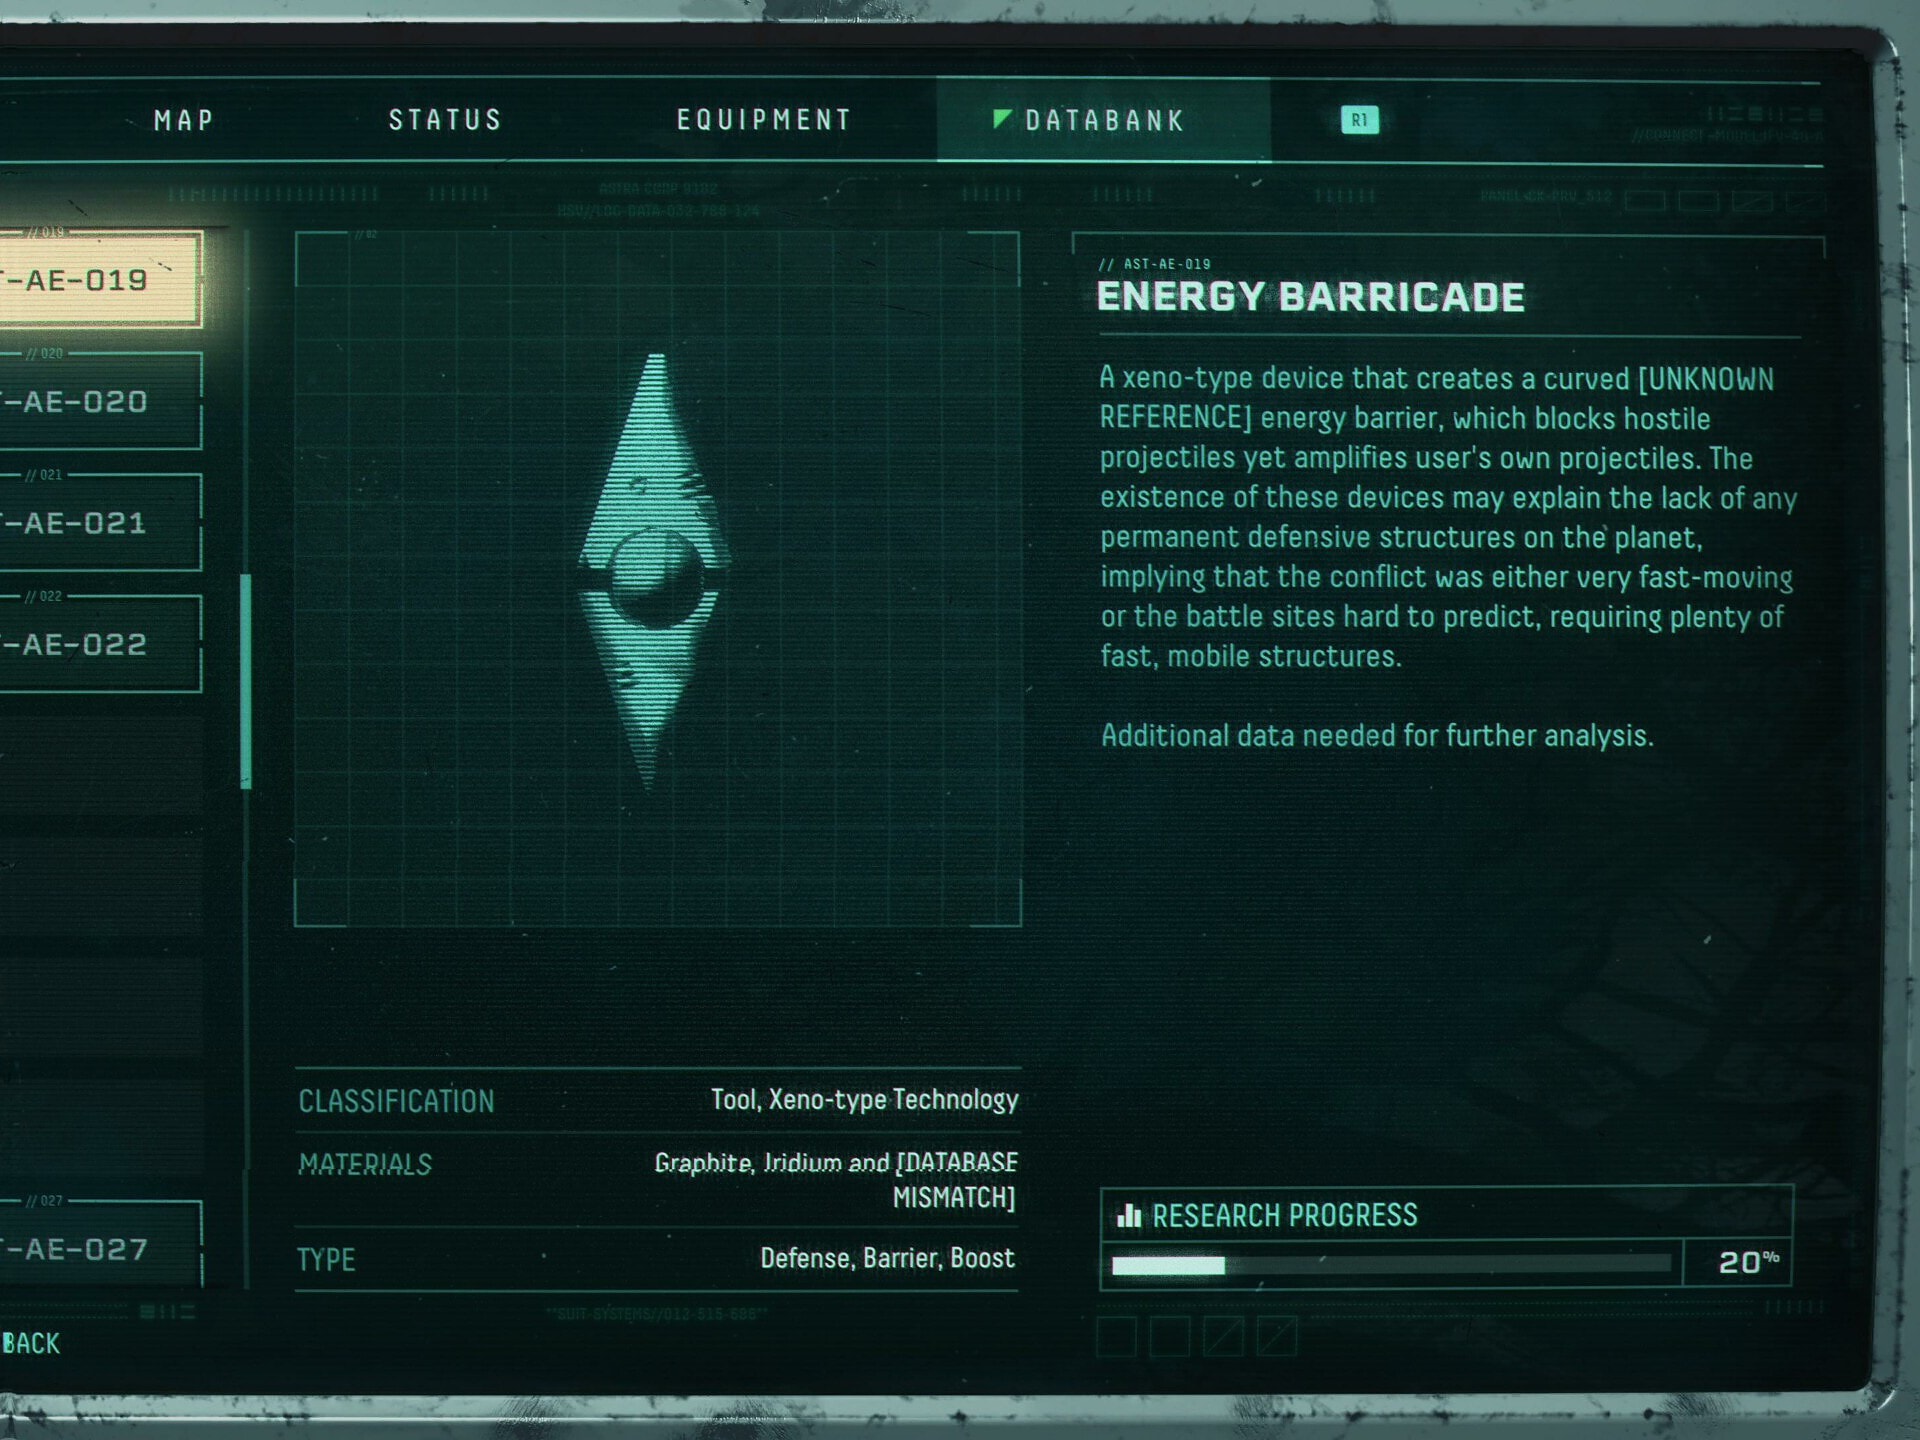This screenshot has width=1920, height=1440.
Task: Switch to the STATUS tab
Action: click(x=445, y=121)
